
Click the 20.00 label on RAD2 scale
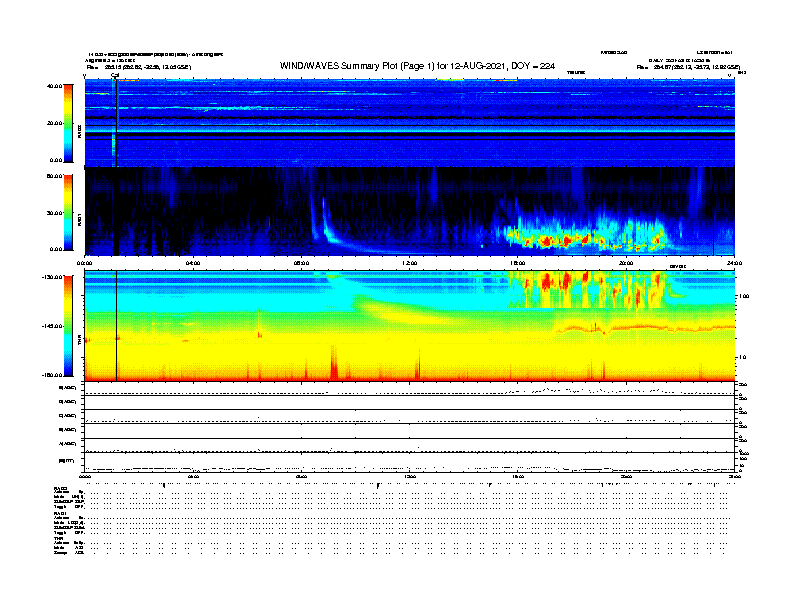point(55,123)
